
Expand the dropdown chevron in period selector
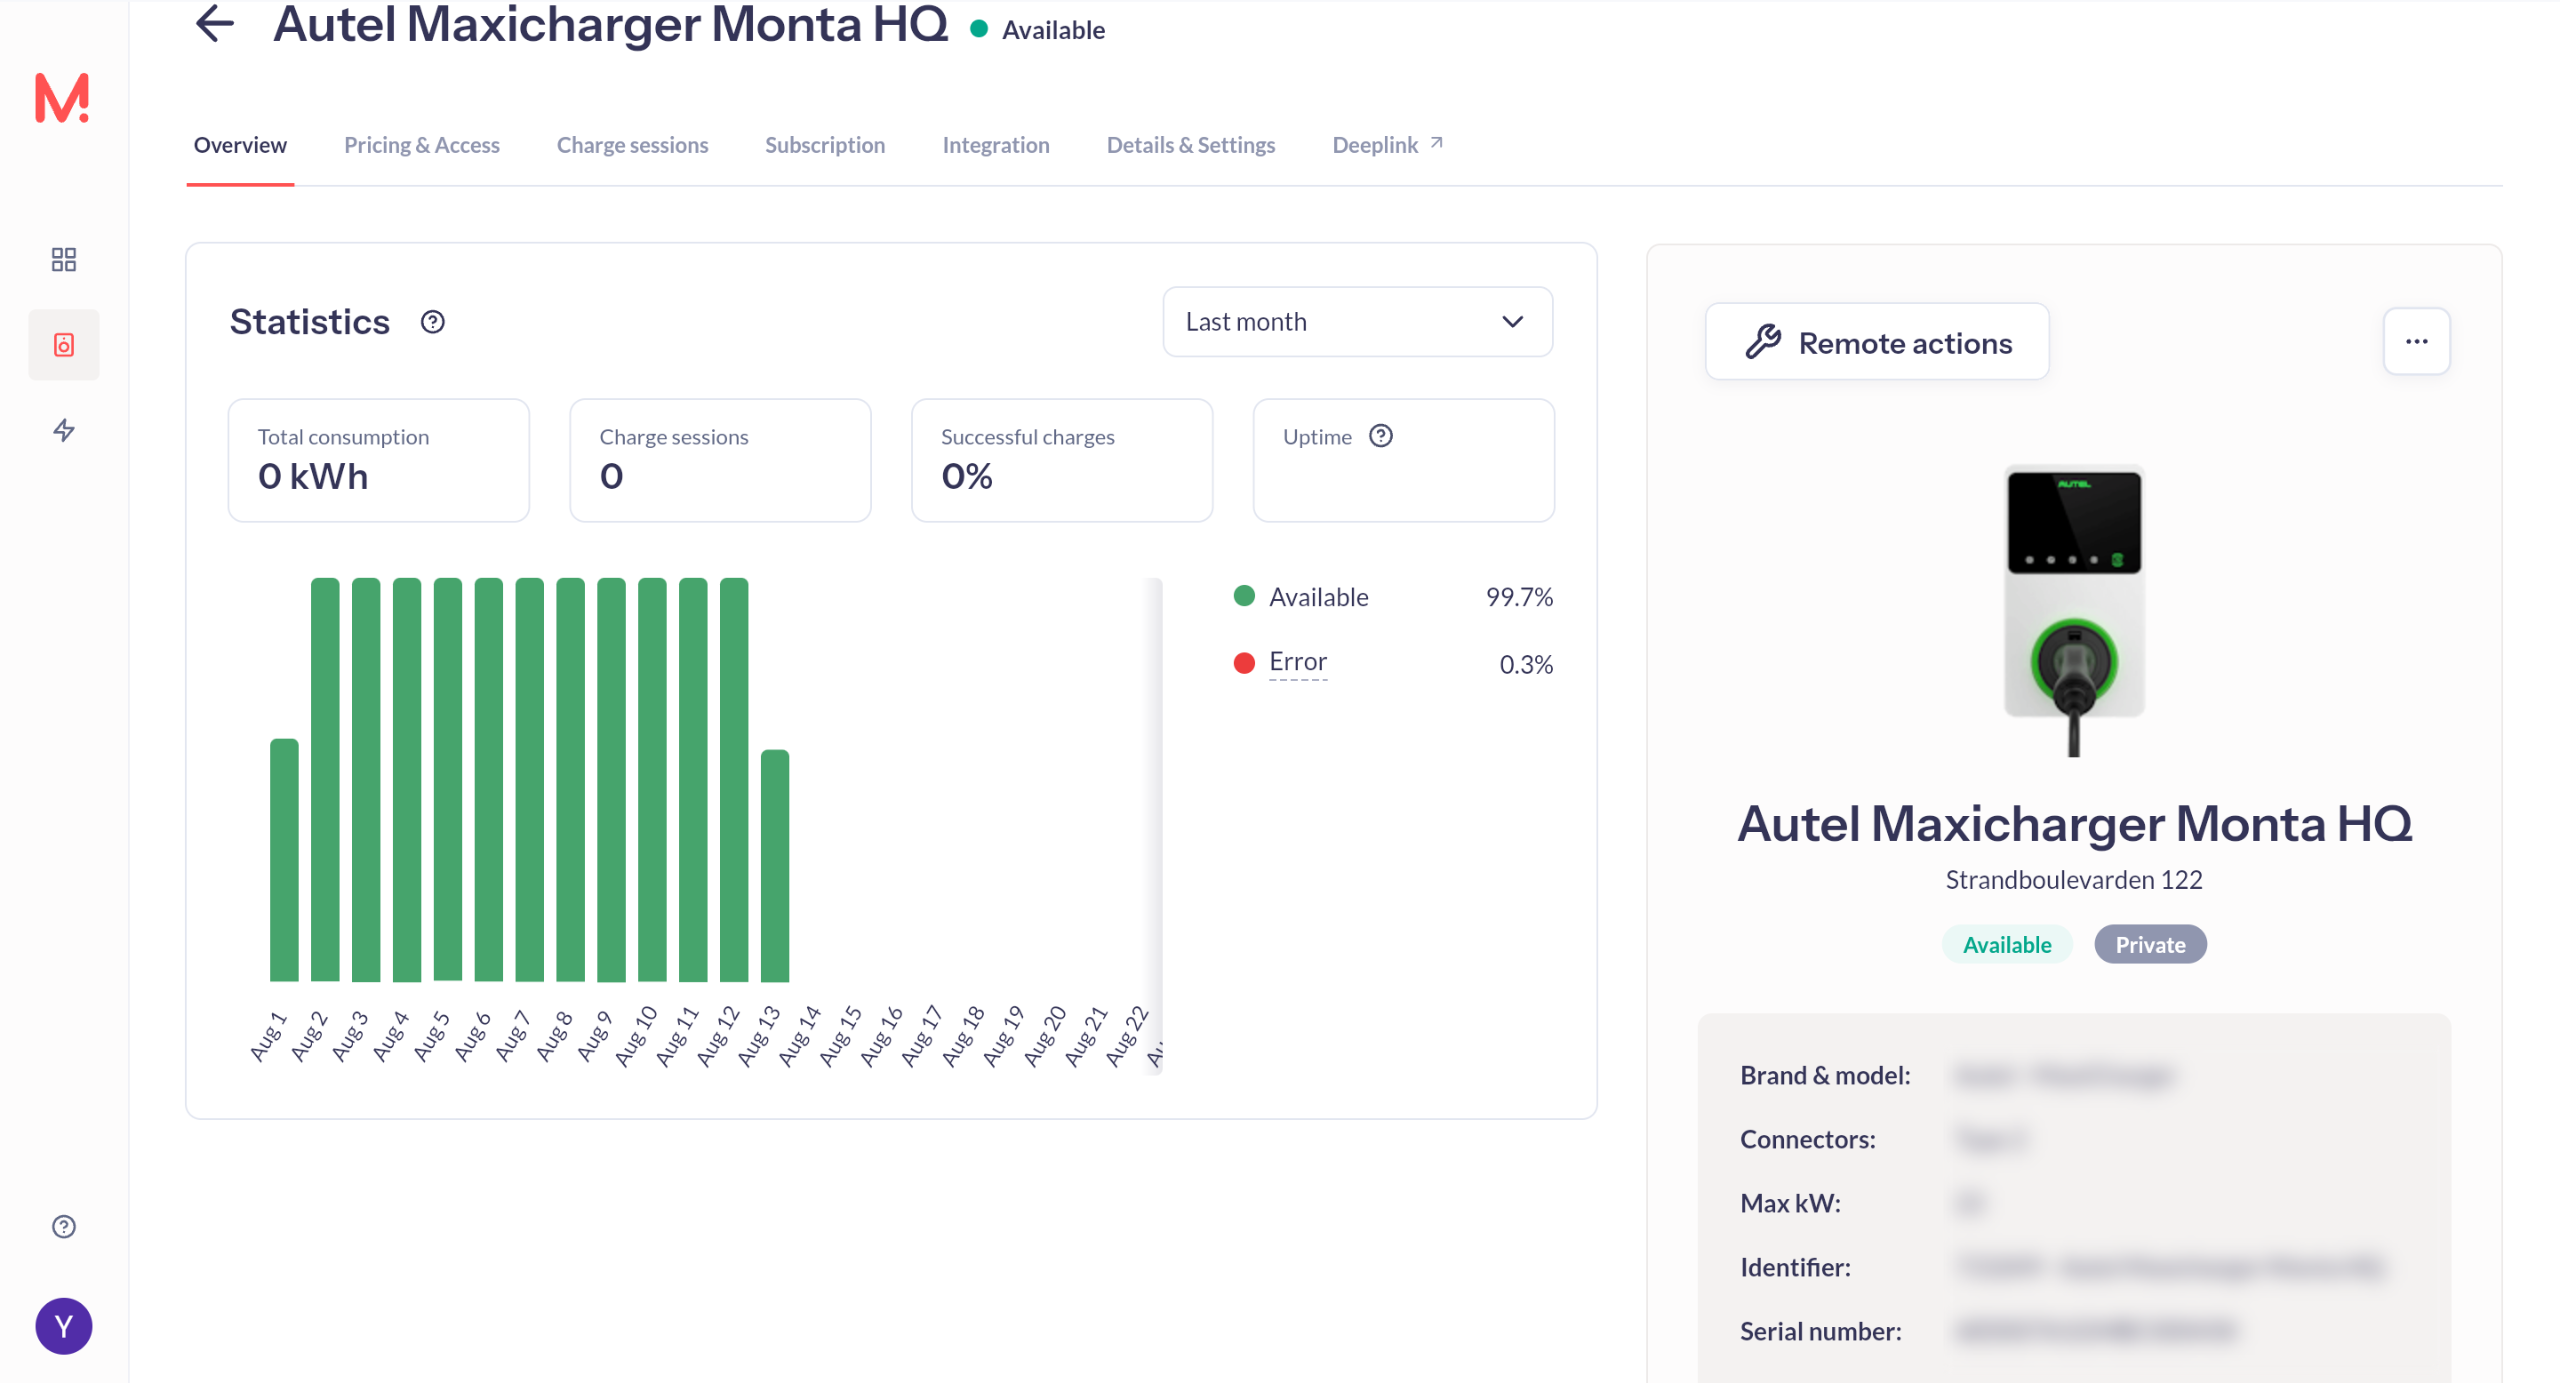[1512, 322]
